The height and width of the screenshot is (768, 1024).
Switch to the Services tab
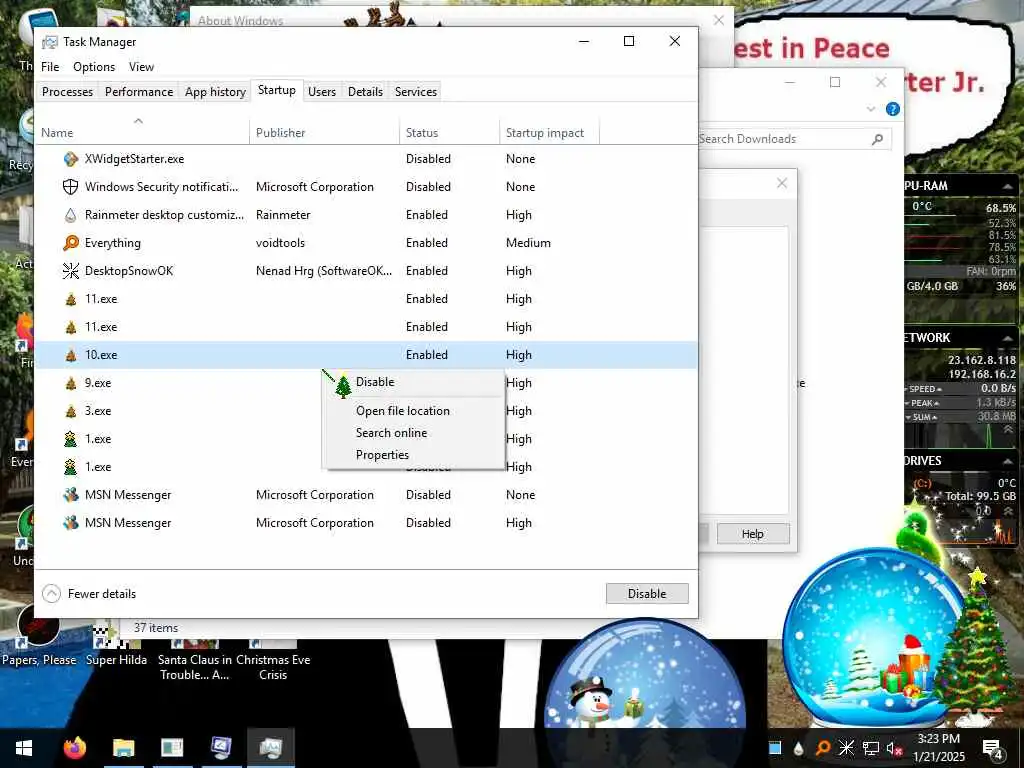[x=415, y=91]
